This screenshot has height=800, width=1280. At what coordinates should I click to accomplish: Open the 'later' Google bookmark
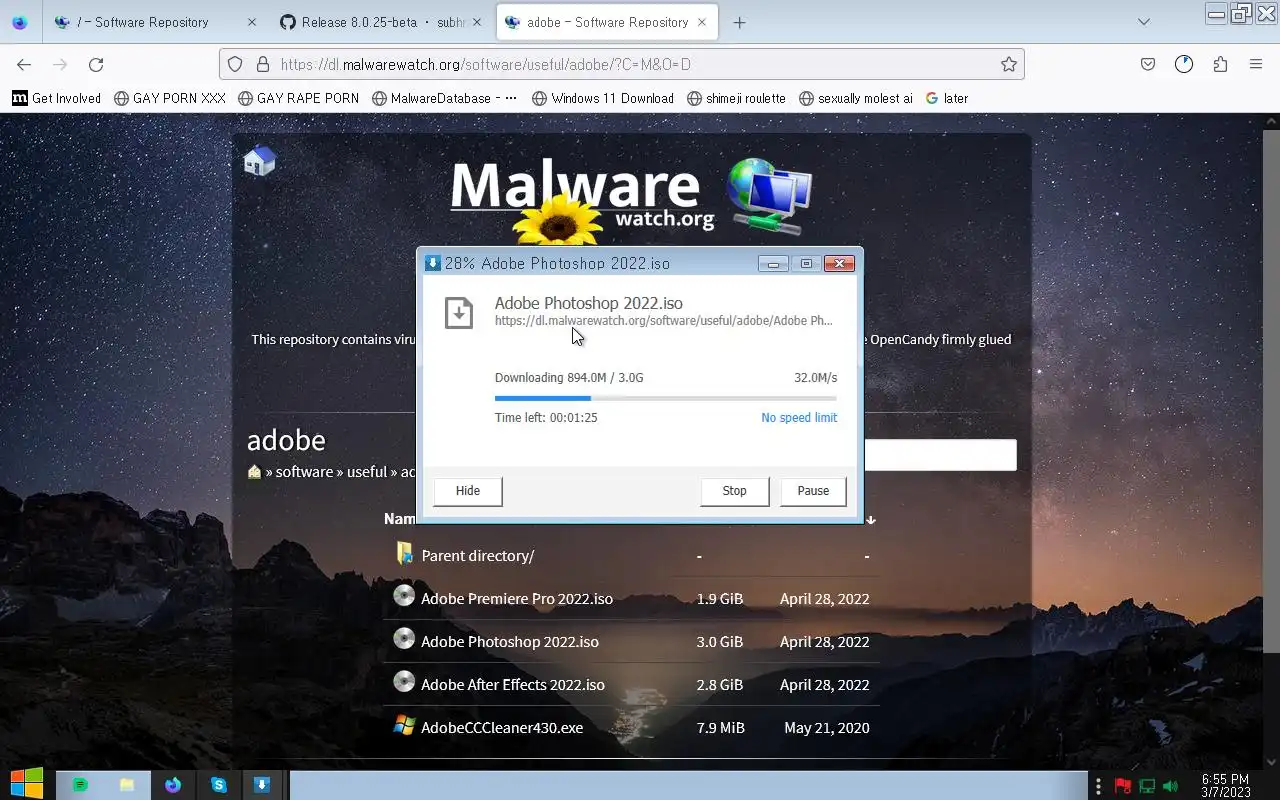tap(946, 98)
